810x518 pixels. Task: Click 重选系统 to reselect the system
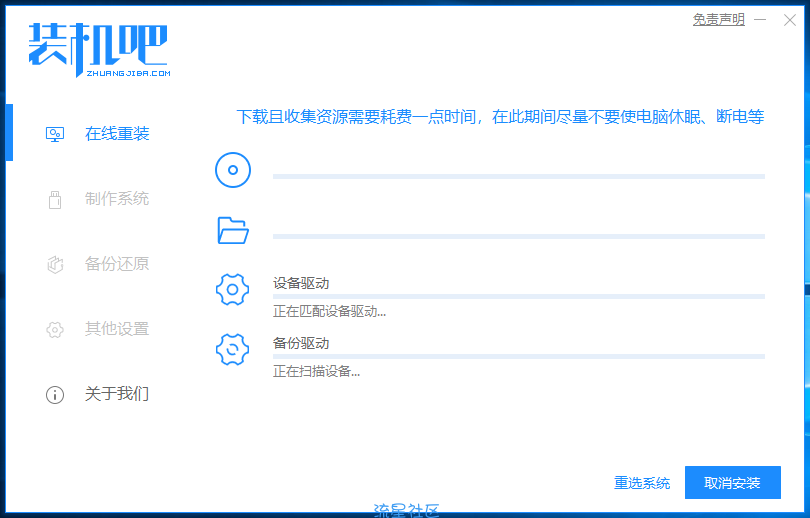(x=642, y=483)
